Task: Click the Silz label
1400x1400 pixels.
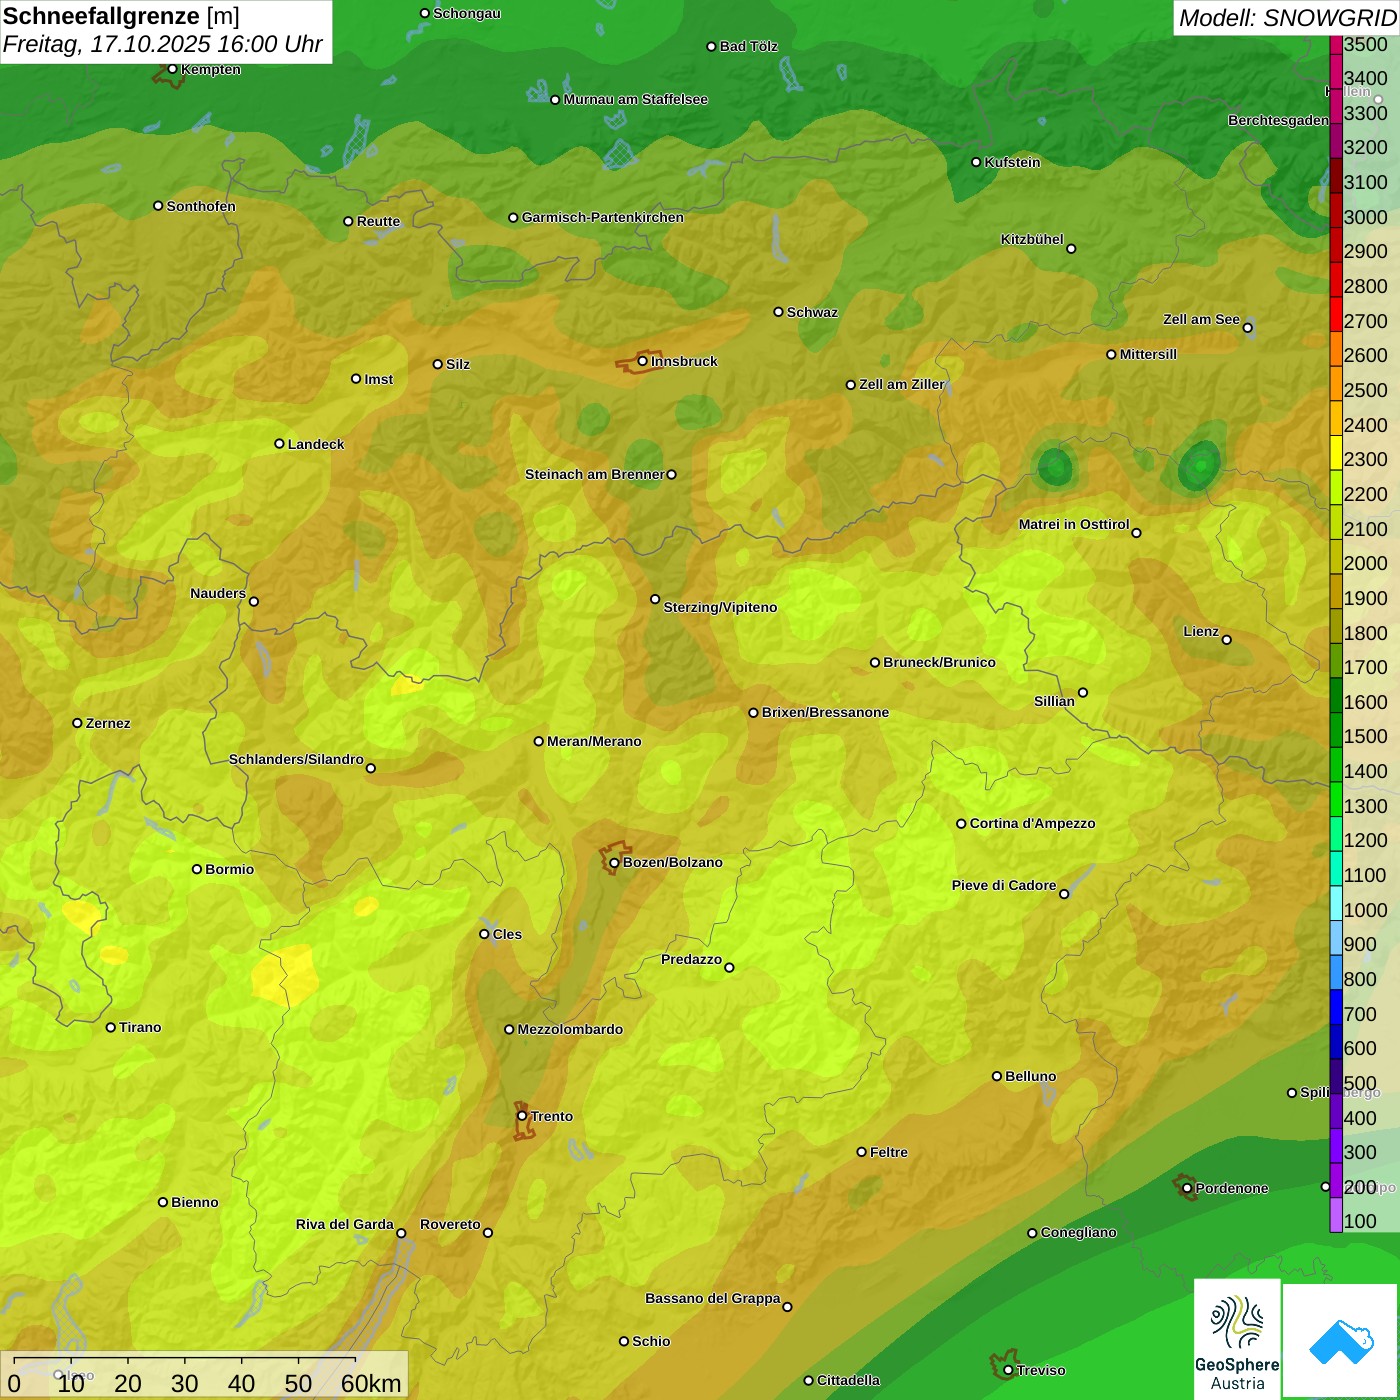Action: pos(458,364)
